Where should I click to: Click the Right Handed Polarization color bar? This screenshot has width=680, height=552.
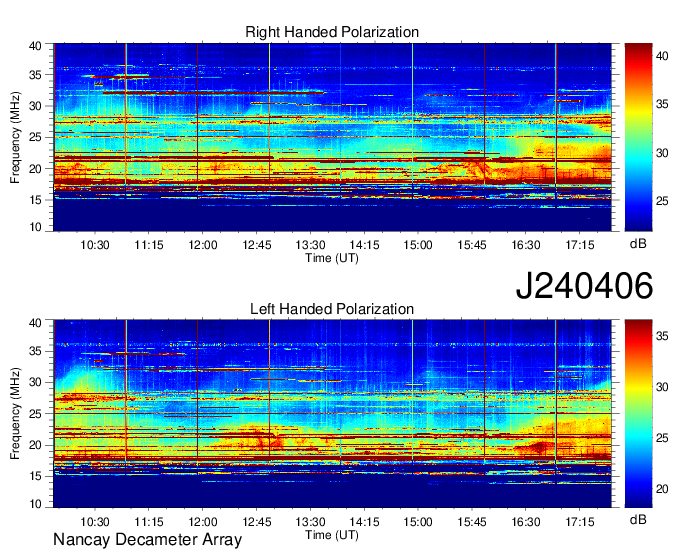coord(638,137)
